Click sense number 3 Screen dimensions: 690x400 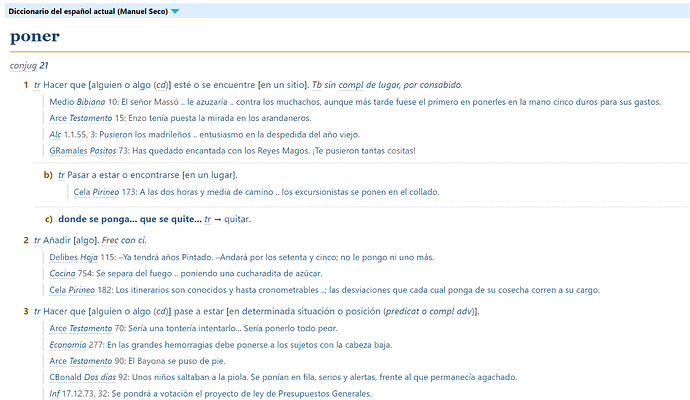[26, 312]
